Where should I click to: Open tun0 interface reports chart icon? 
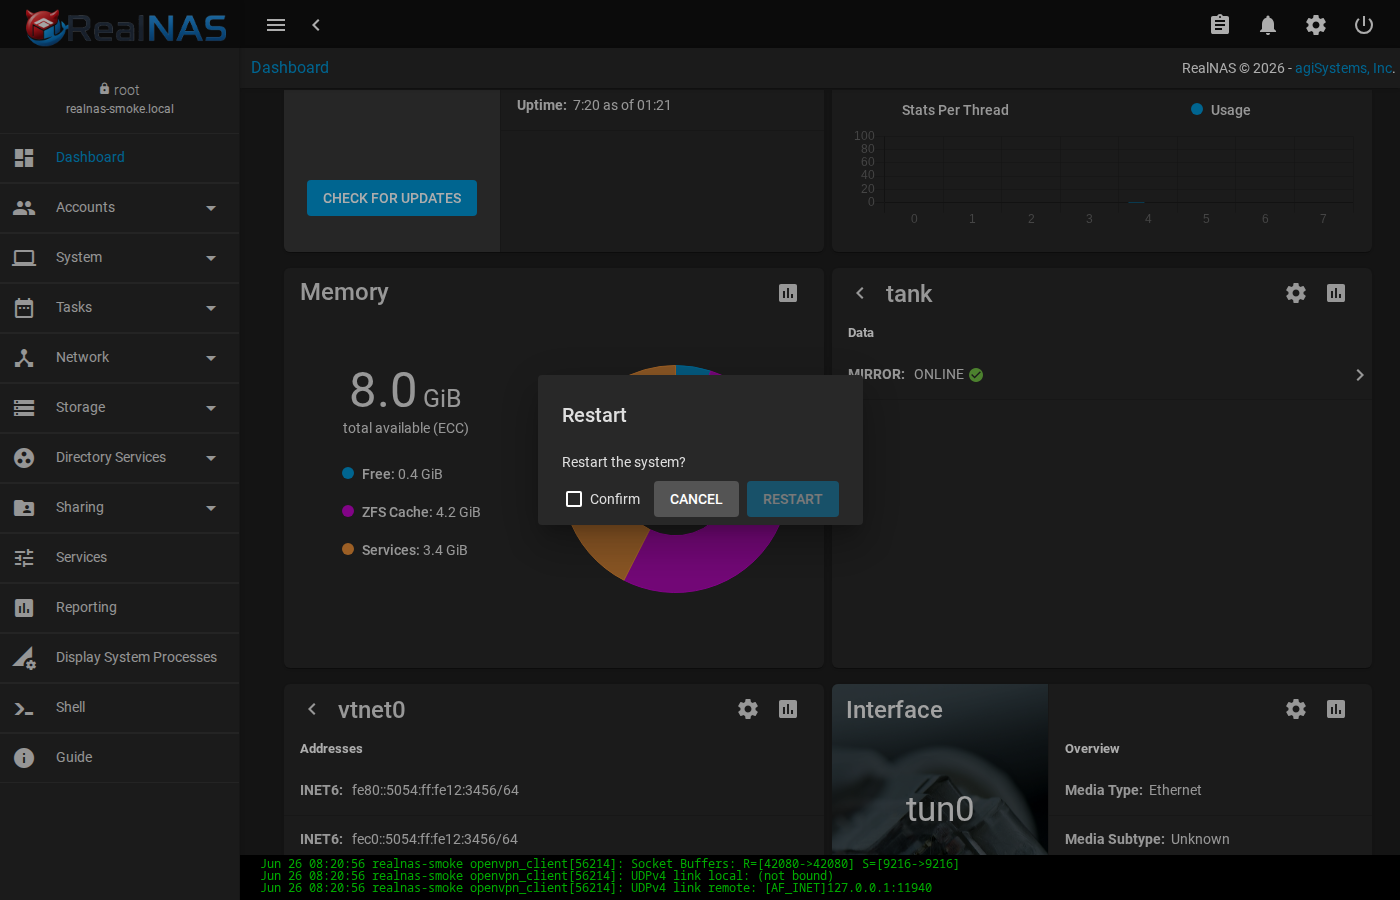pyautogui.click(x=1336, y=709)
